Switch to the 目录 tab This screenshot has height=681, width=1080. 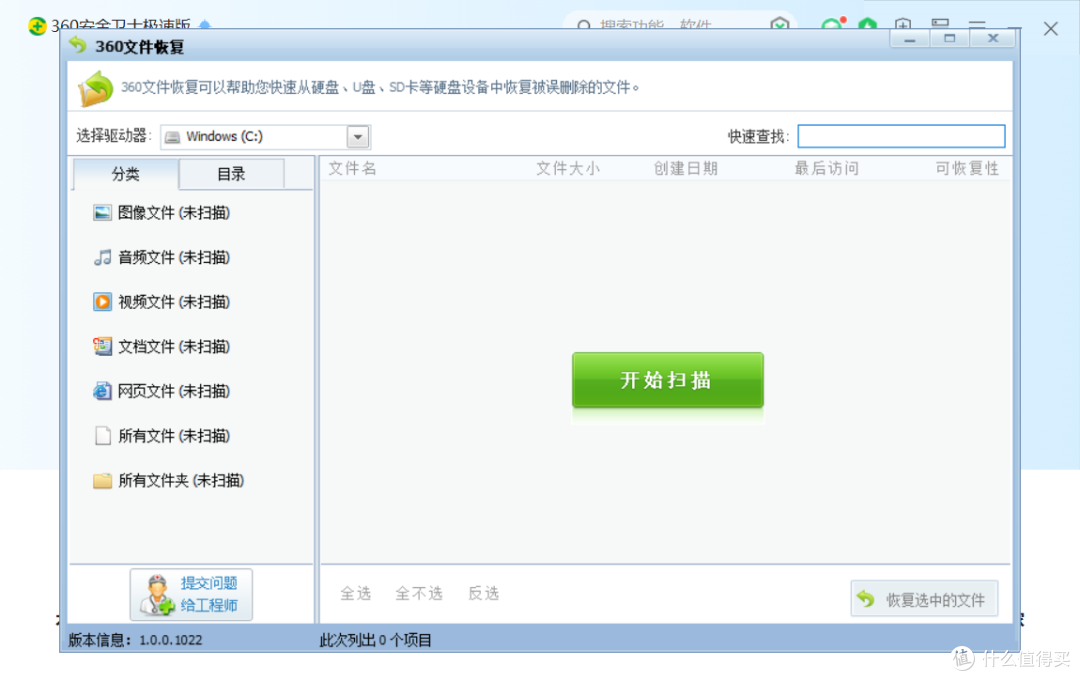(x=231, y=174)
